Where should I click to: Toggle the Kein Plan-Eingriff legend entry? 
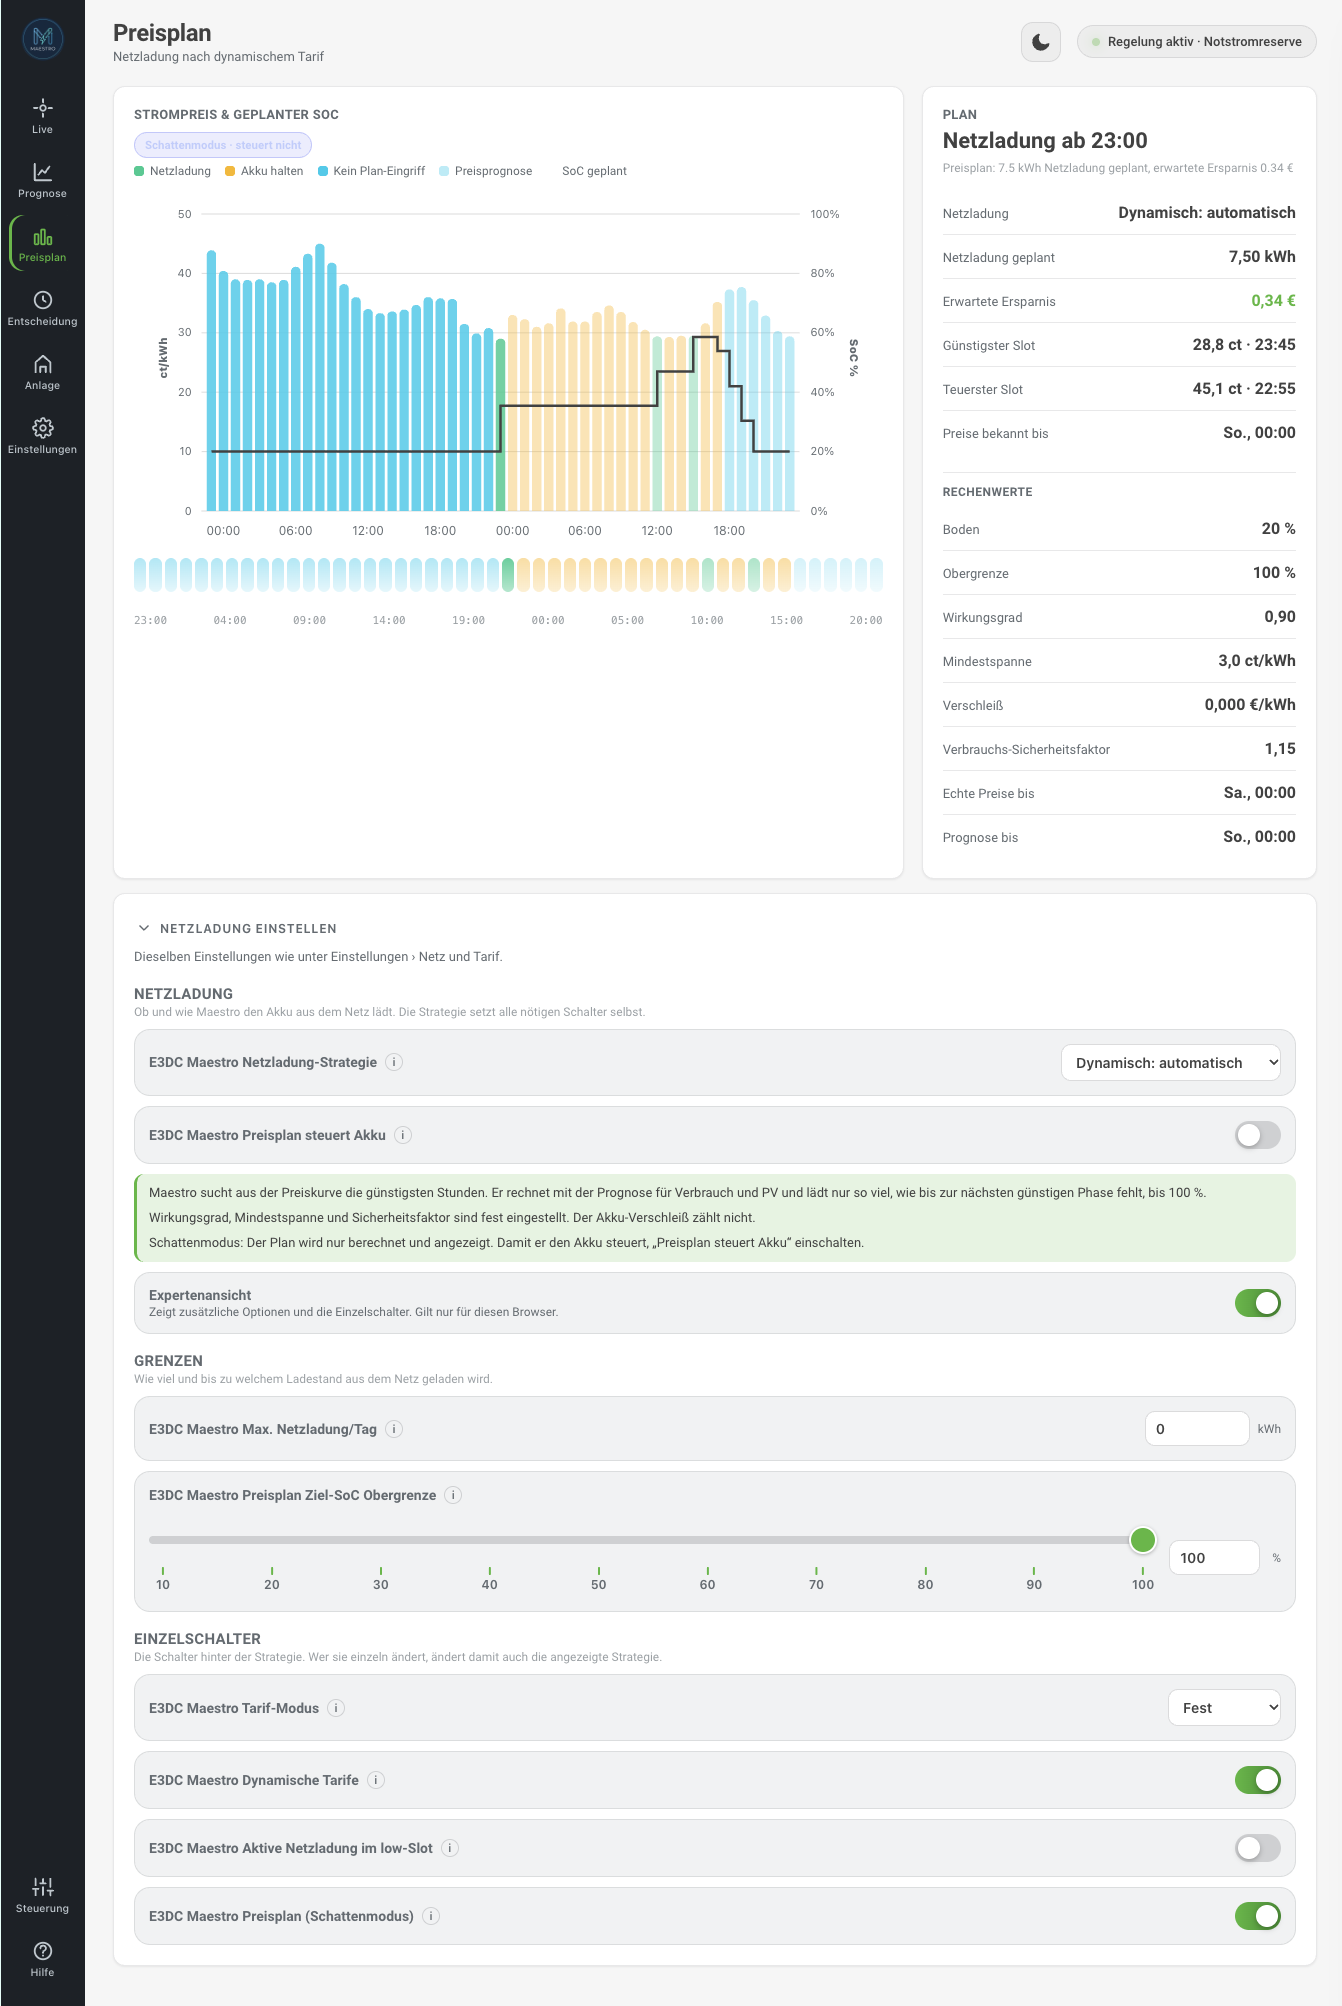click(371, 171)
